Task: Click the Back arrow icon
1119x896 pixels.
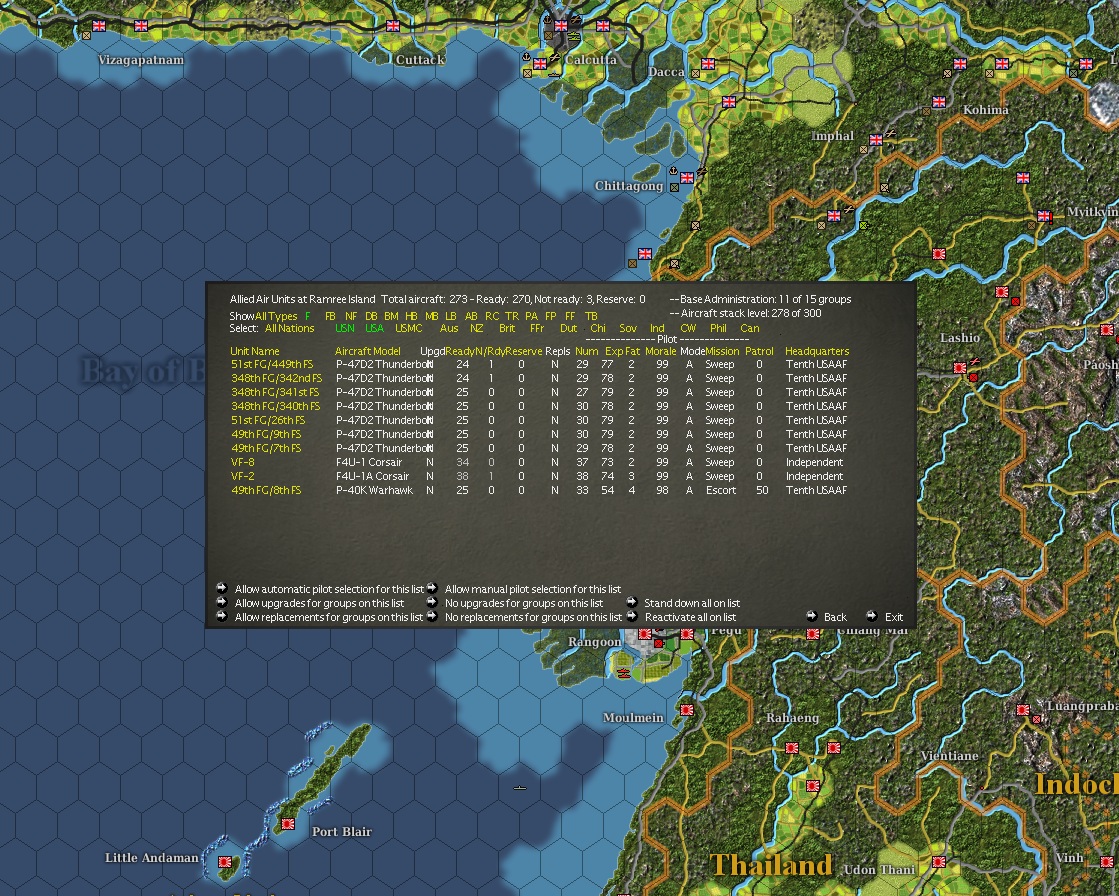Action: (x=811, y=616)
